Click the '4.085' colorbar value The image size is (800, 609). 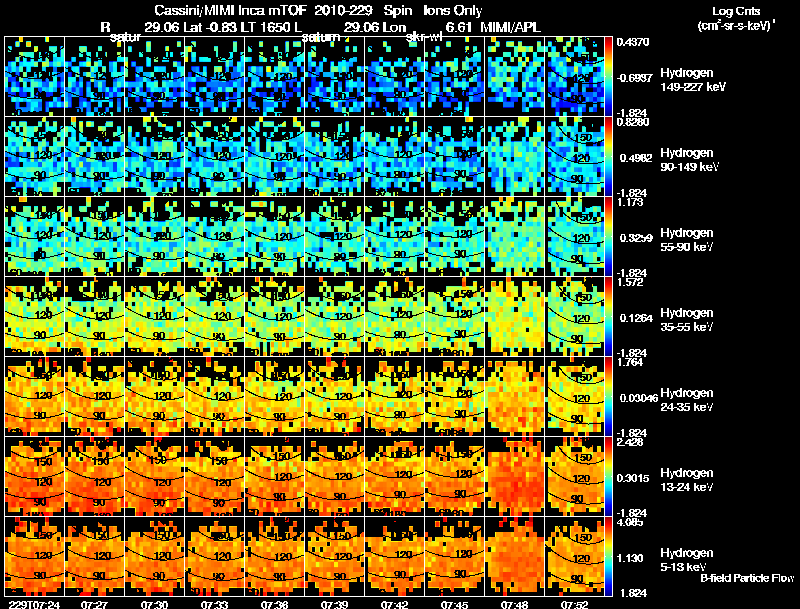pyautogui.click(x=630, y=522)
